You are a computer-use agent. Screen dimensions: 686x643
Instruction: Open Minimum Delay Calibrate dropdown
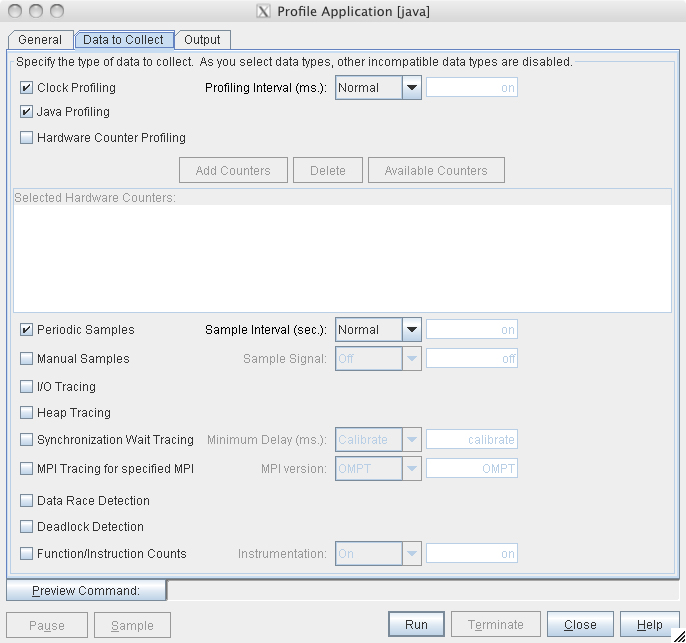click(x=378, y=439)
